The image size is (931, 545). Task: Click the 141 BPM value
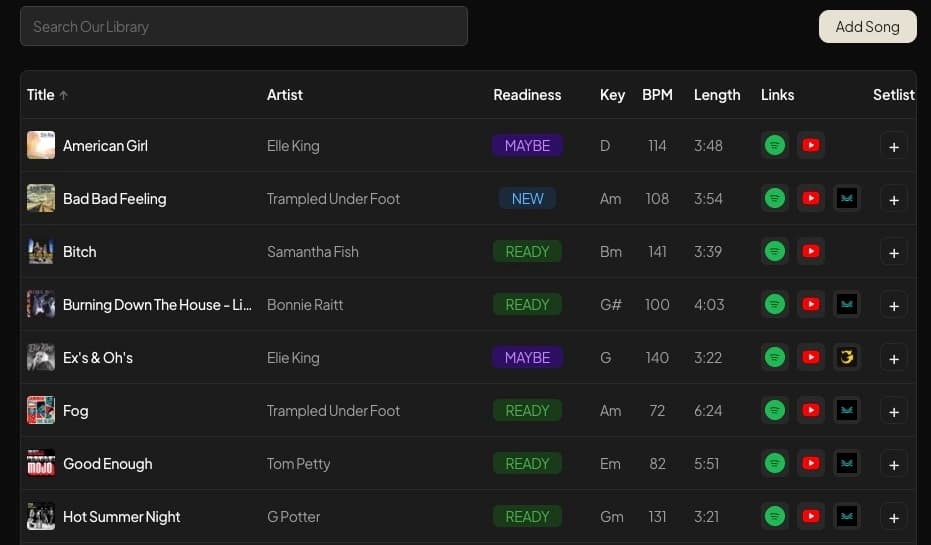pos(657,251)
